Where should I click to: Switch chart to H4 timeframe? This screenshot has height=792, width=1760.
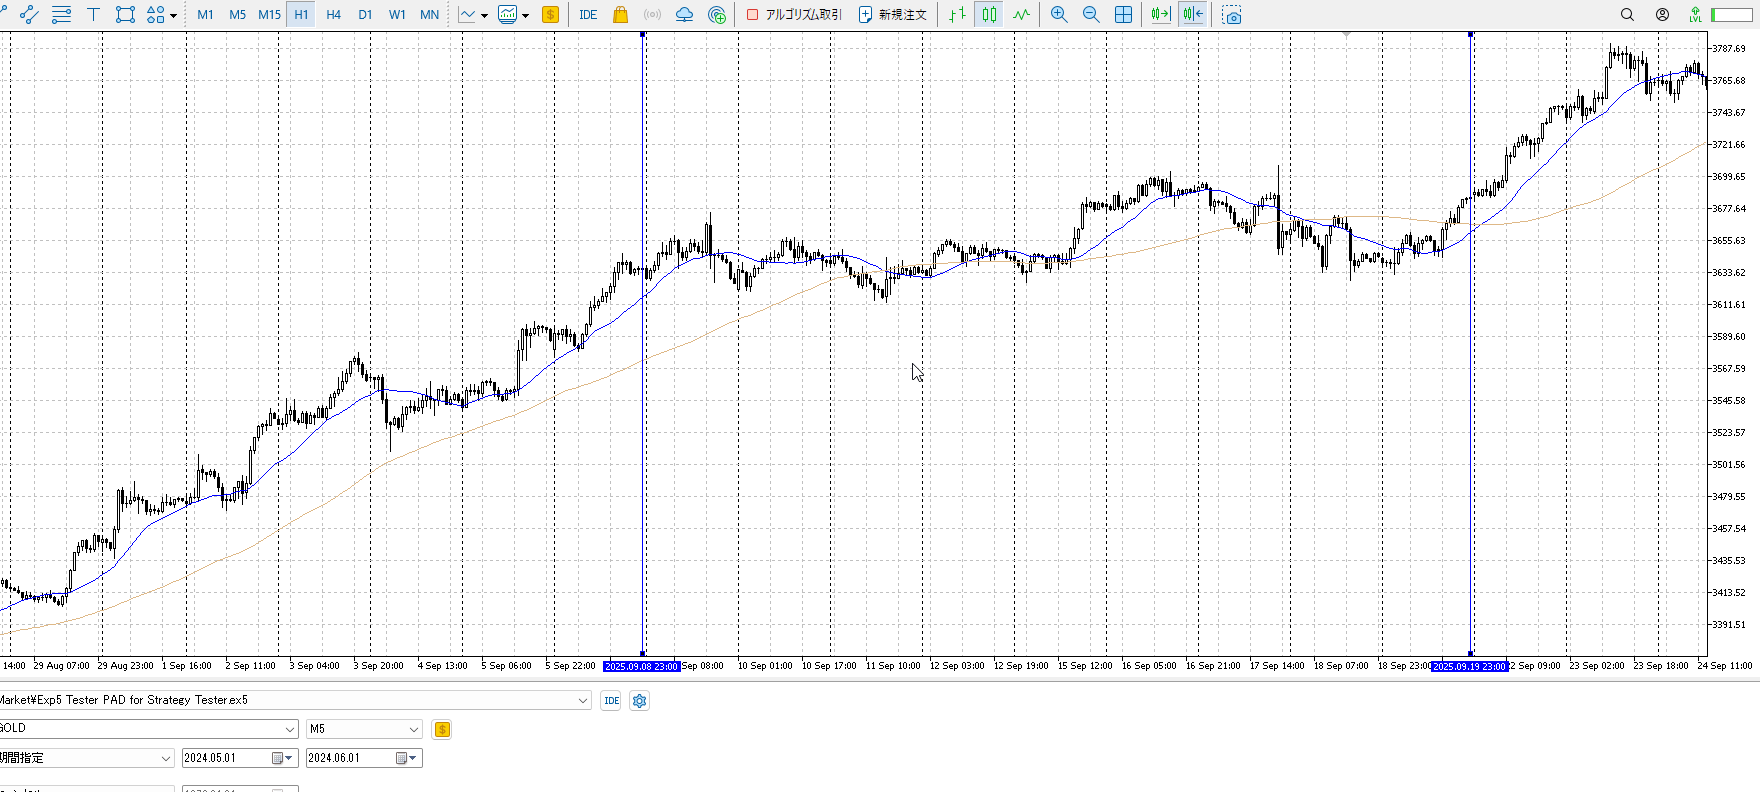point(333,15)
